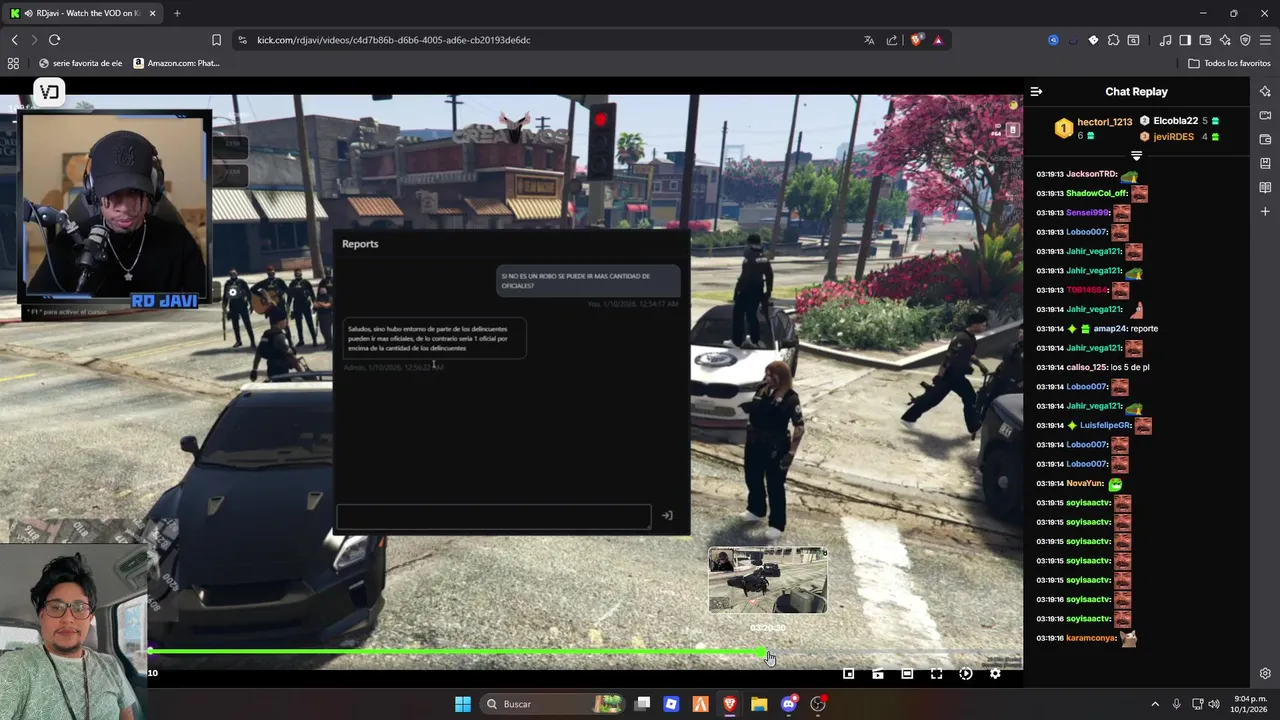Click the address bar URL
The width and height of the screenshot is (1280, 720).
[393, 40]
